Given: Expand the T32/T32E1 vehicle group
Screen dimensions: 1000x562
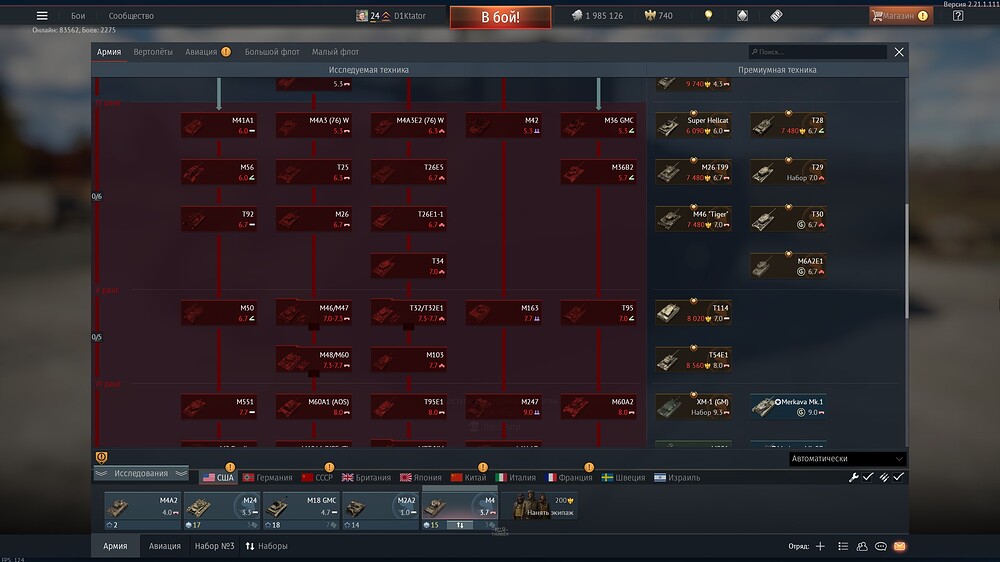Looking at the screenshot, I should pyautogui.click(x=409, y=313).
